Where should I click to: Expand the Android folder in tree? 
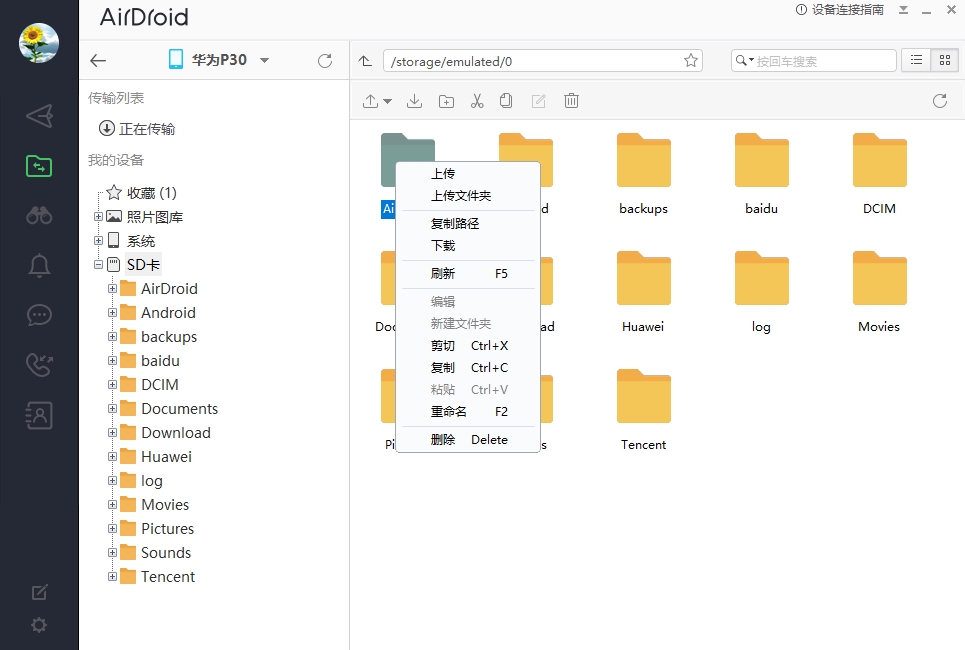pyautogui.click(x=113, y=313)
